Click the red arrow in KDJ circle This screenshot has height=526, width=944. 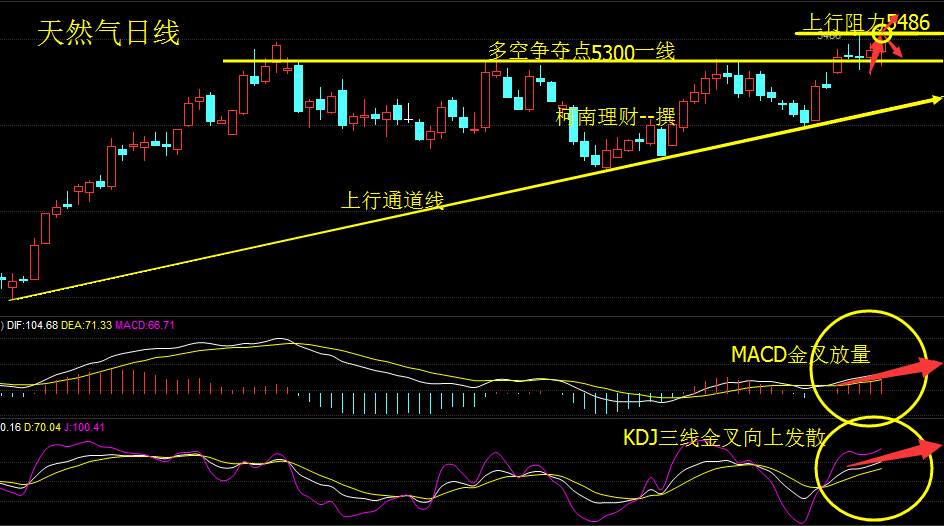click(895, 453)
